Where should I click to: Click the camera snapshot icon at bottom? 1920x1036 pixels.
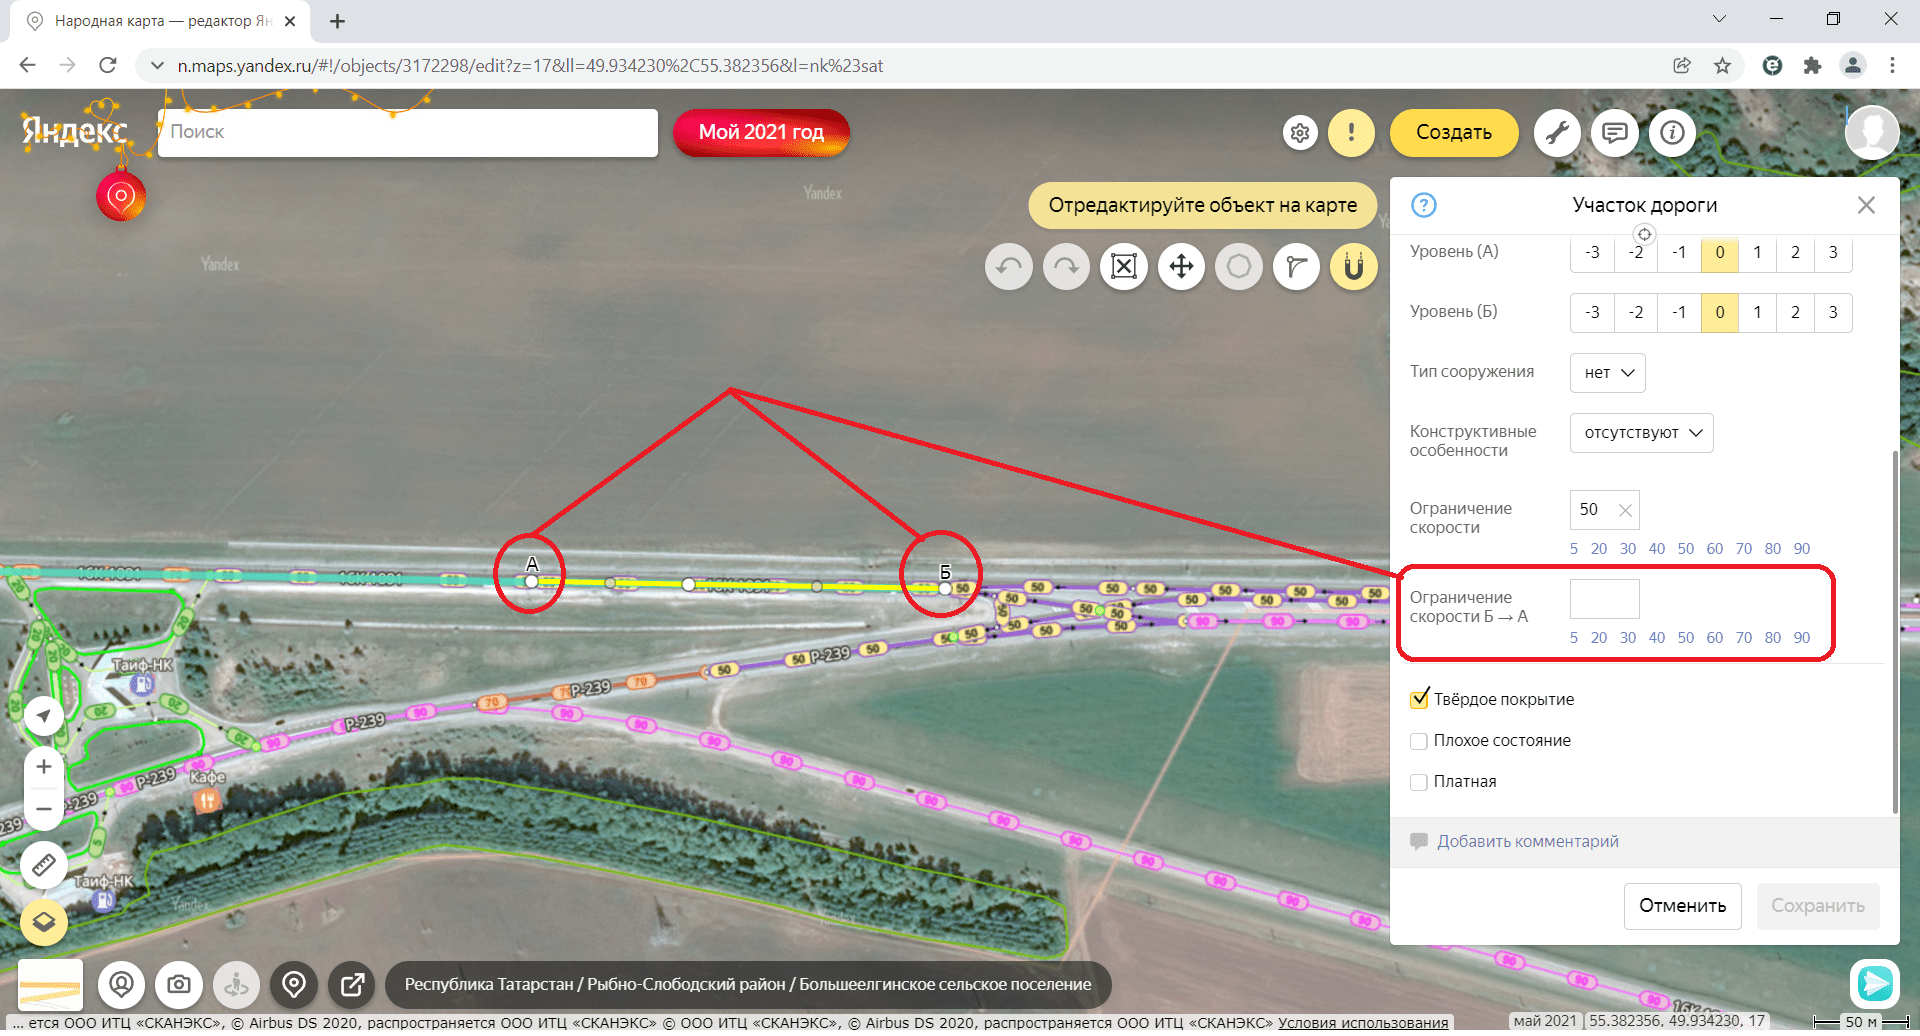click(x=179, y=985)
